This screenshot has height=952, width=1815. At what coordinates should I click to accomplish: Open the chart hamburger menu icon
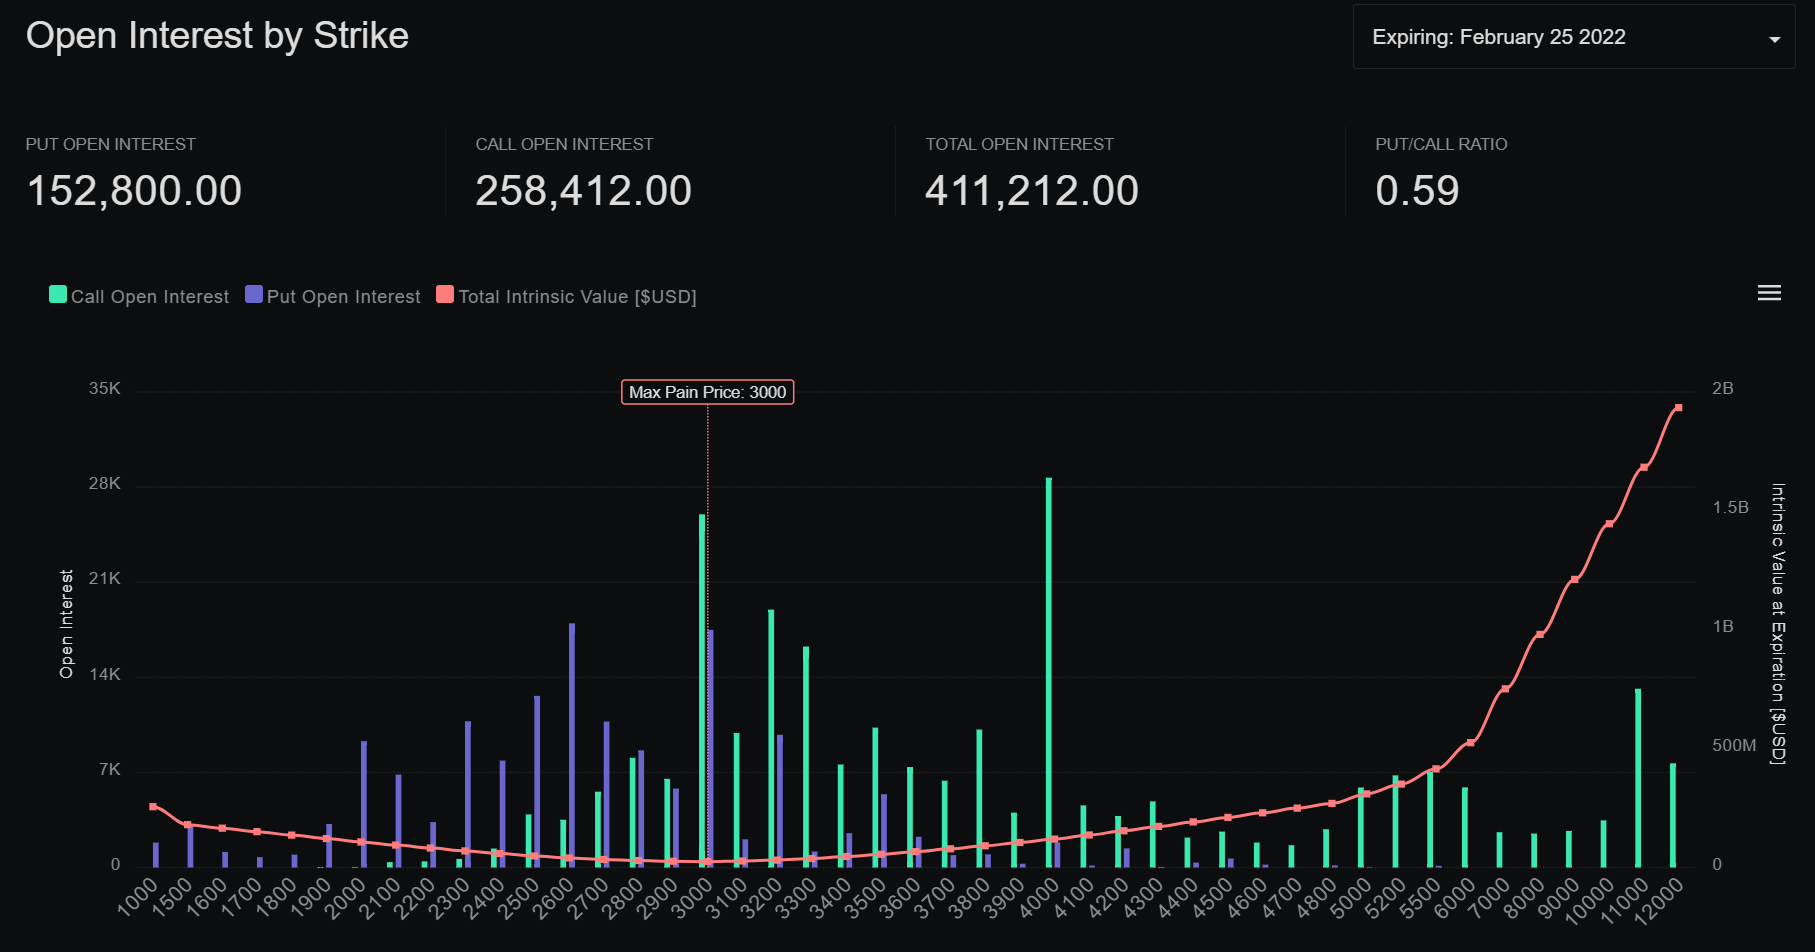click(1769, 293)
